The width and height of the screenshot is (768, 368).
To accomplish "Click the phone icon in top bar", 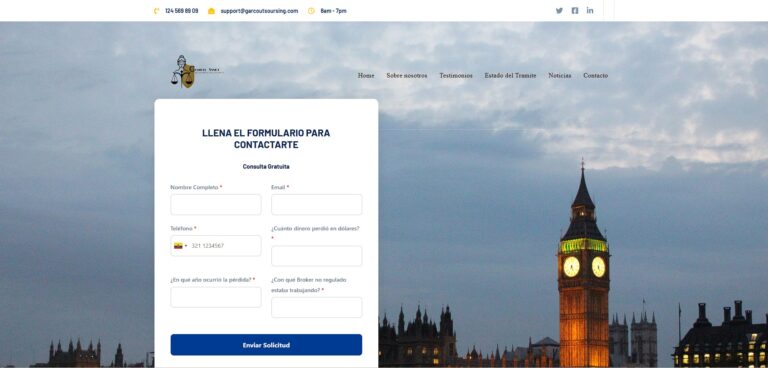I will [x=156, y=11].
